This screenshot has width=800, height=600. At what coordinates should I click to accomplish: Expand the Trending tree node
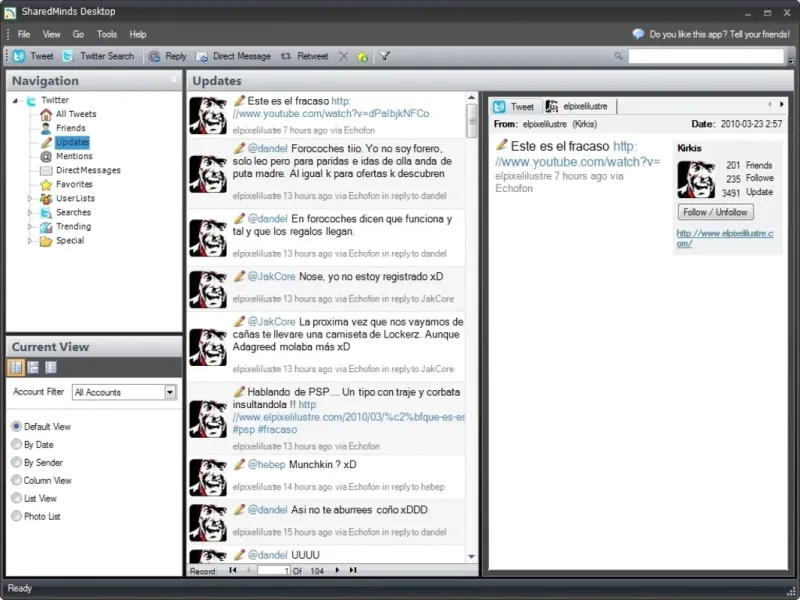[30, 227]
